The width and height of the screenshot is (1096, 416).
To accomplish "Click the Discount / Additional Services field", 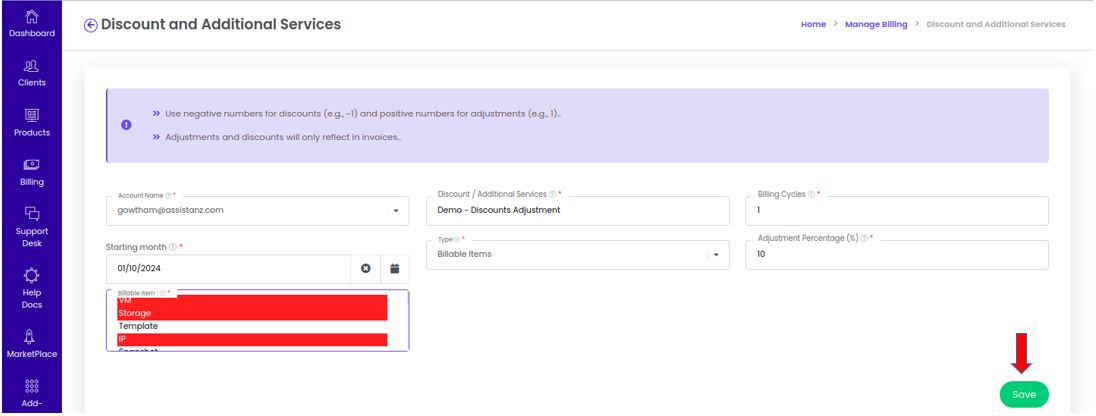I will coord(577,210).
